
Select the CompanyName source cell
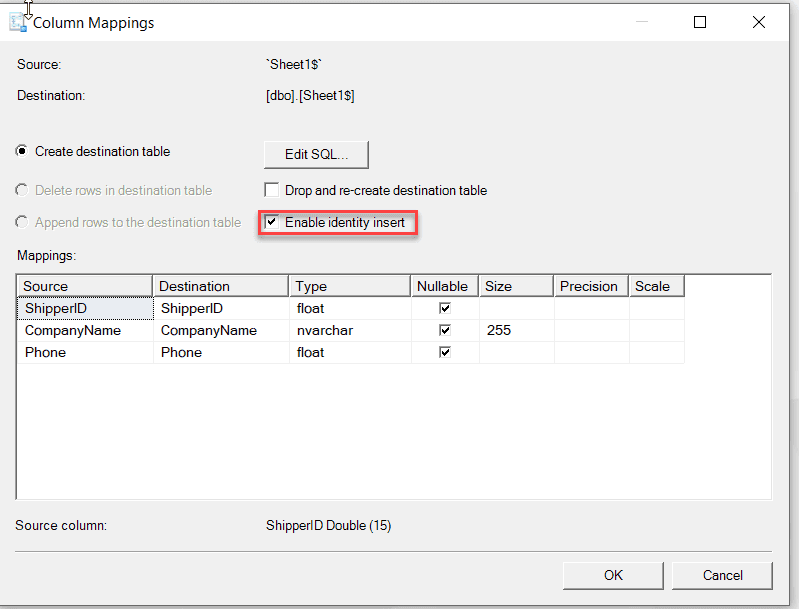(85, 331)
